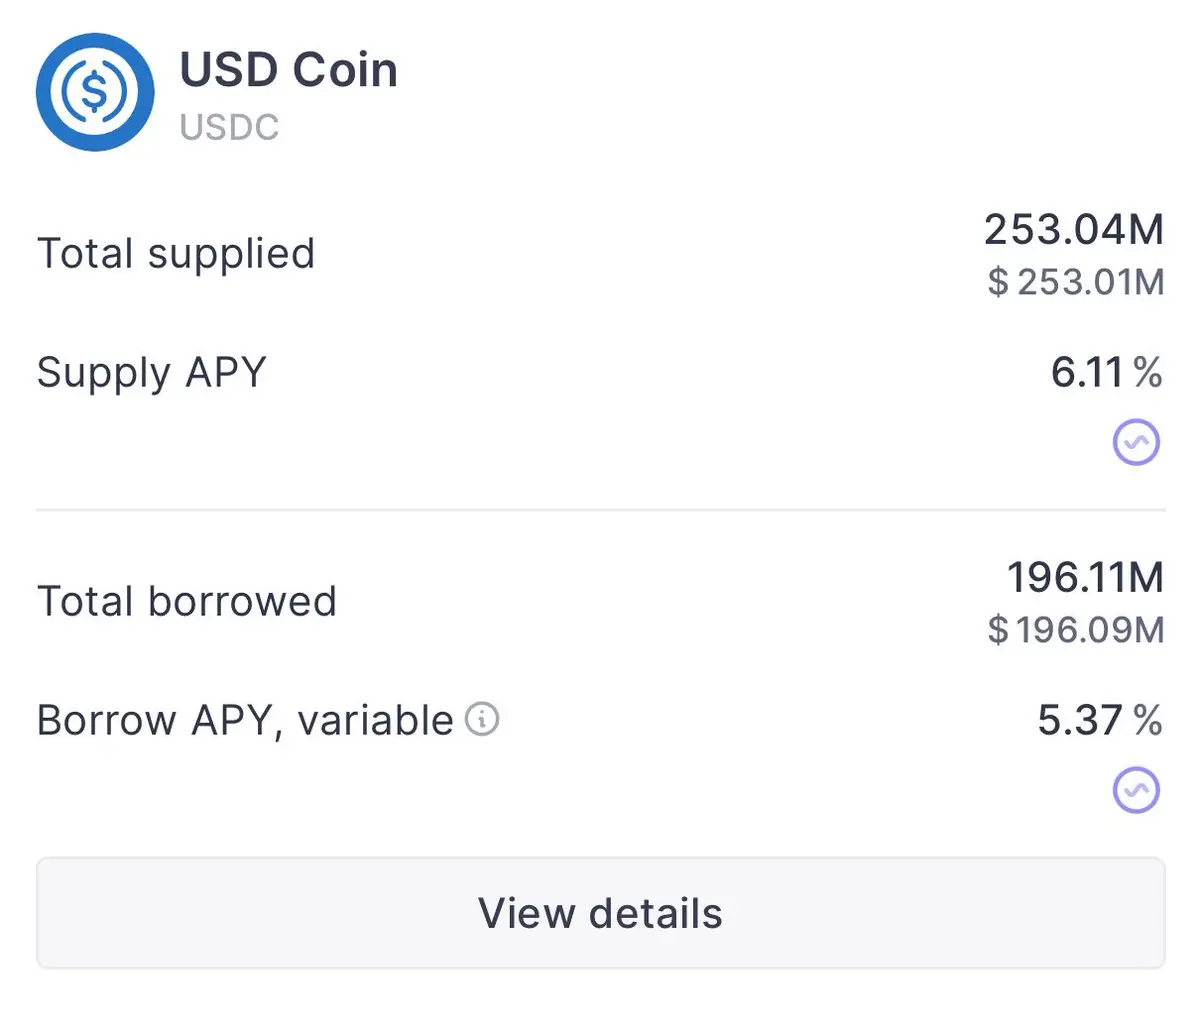The image size is (1200, 1030).
Task: Click the Supply APY label
Action: pyautogui.click(x=152, y=373)
